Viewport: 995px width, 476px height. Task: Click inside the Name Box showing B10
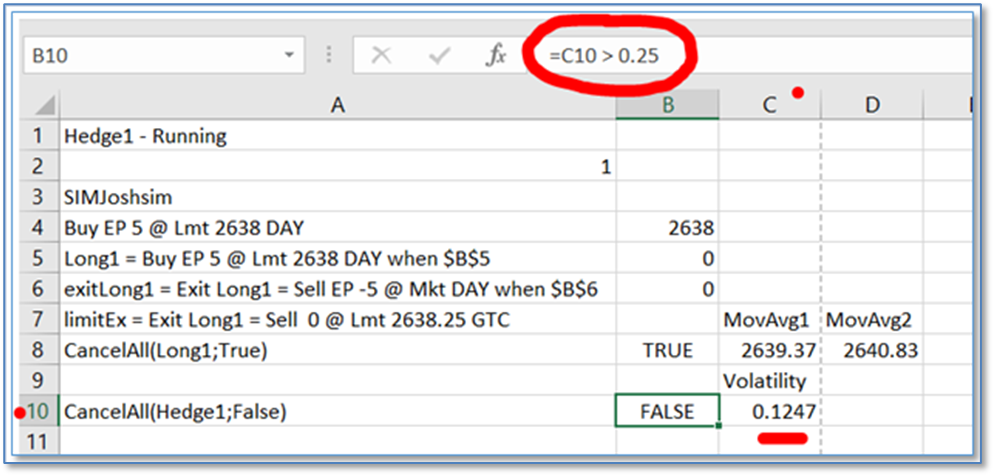[x=150, y=56]
